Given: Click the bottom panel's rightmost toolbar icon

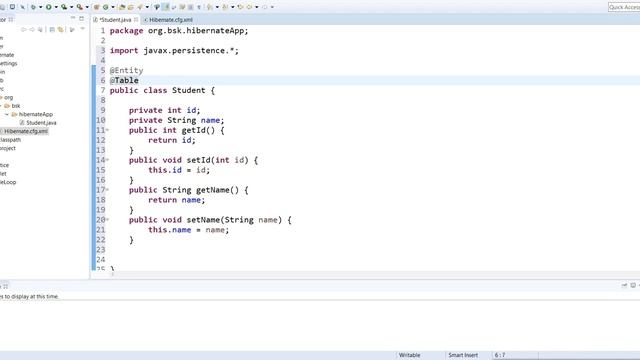Looking at the screenshot, I should click(x=633, y=285).
